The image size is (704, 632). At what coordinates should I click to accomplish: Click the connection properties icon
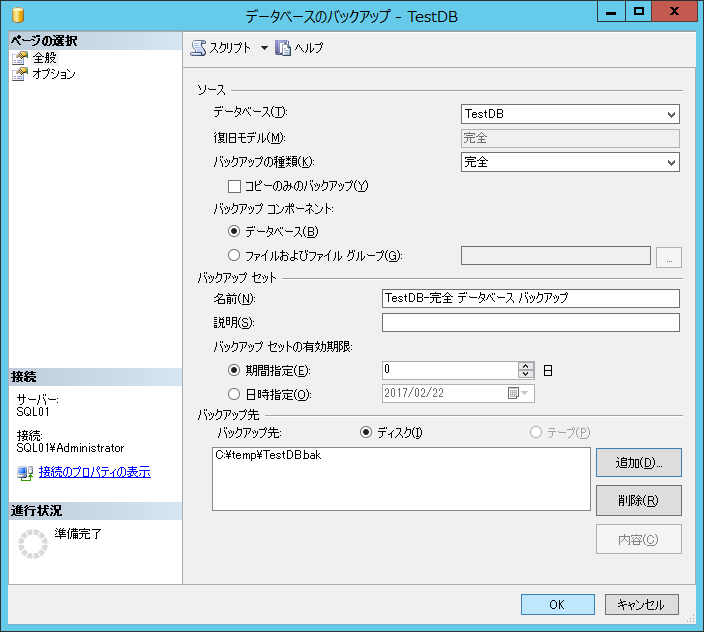pos(25,472)
